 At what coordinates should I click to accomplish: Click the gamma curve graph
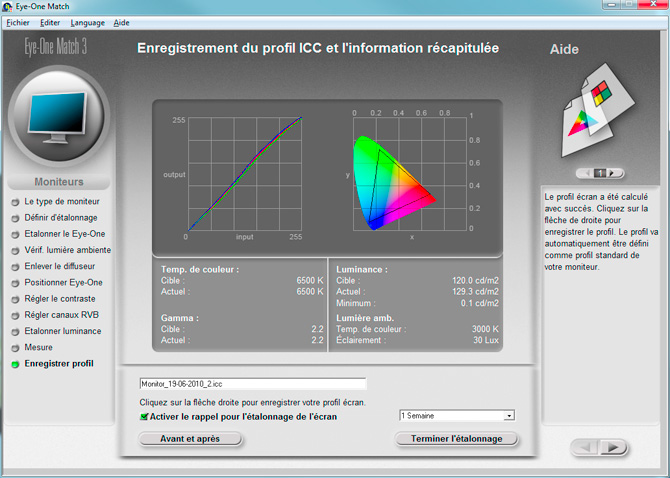[x=245, y=174]
